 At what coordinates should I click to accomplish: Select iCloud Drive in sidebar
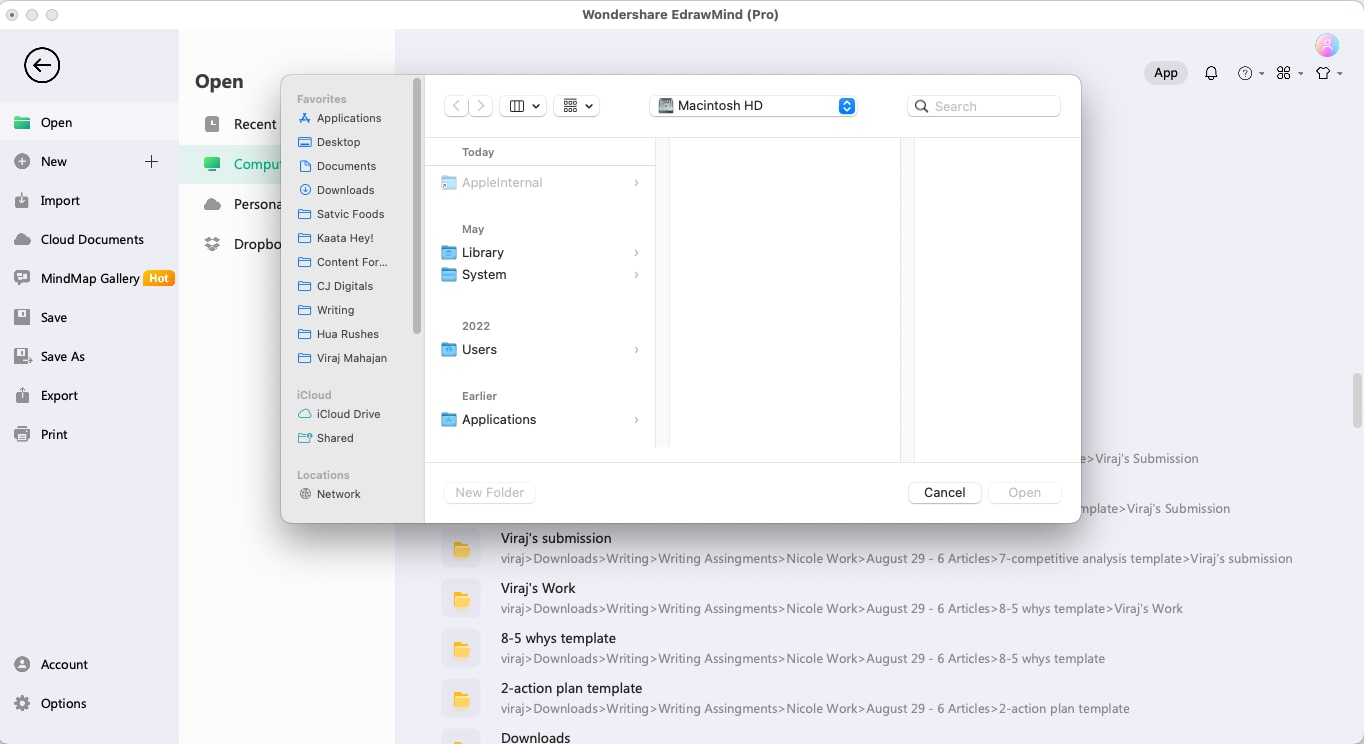[349, 414]
